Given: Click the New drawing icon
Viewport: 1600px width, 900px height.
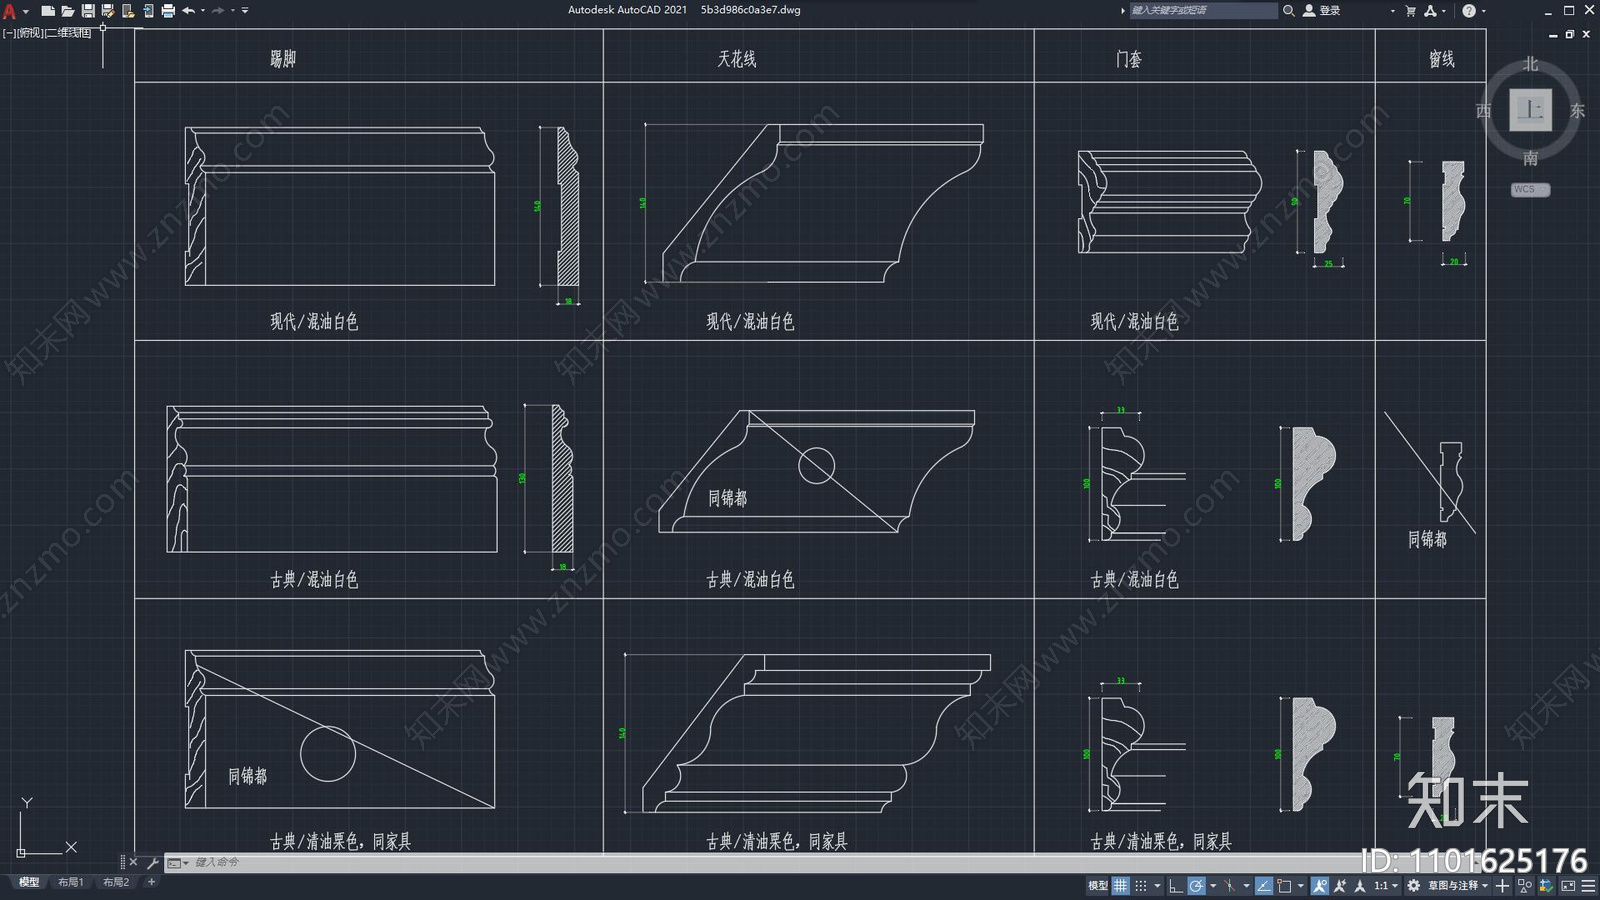Looking at the screenshot, I should (47, 11).
